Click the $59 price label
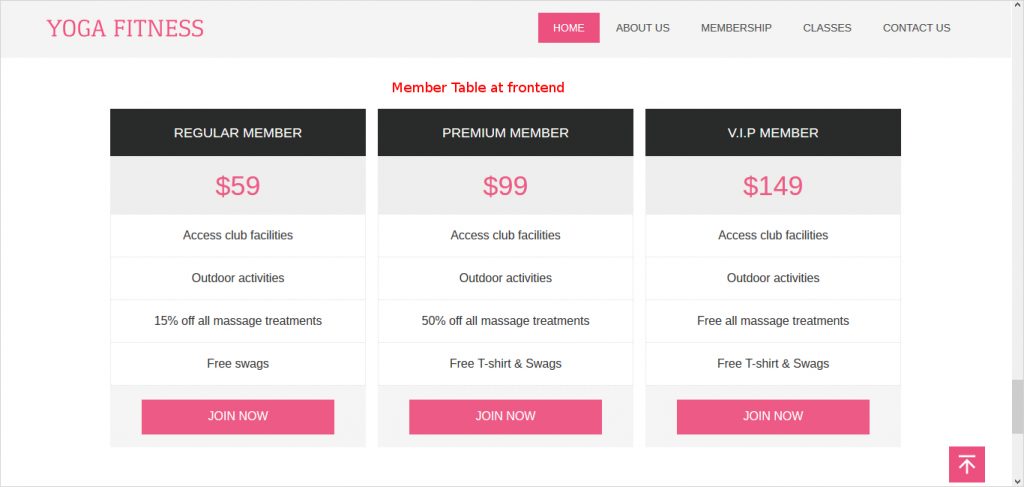Viewport: 1024px width, 487px height. tap(238, 186)
